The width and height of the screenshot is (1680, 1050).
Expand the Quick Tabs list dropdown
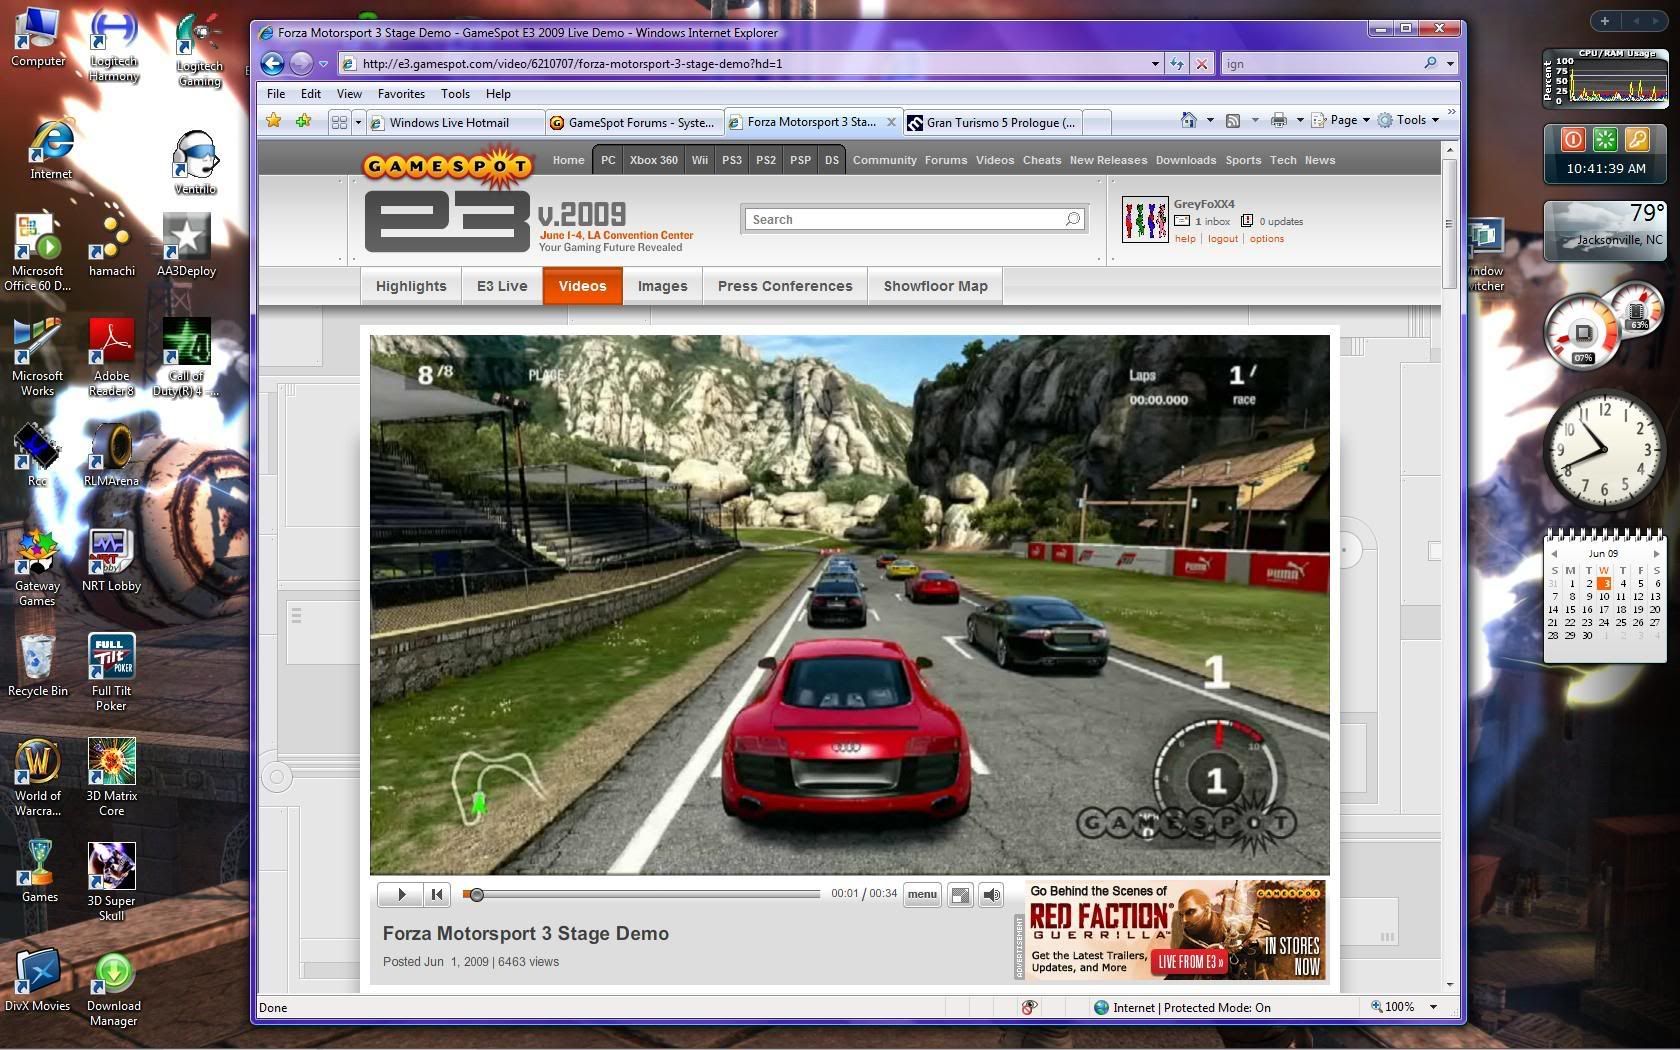tap(358, 122)
